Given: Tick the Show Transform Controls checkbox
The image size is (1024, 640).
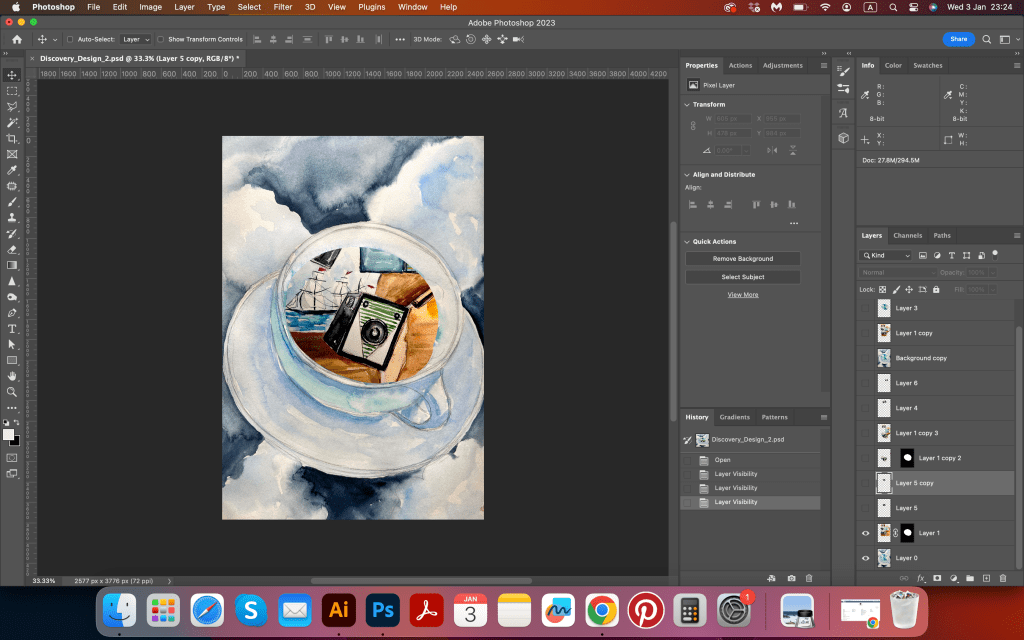Looking at the screenshot, I should pyautogui.click(x=161, y=39).
